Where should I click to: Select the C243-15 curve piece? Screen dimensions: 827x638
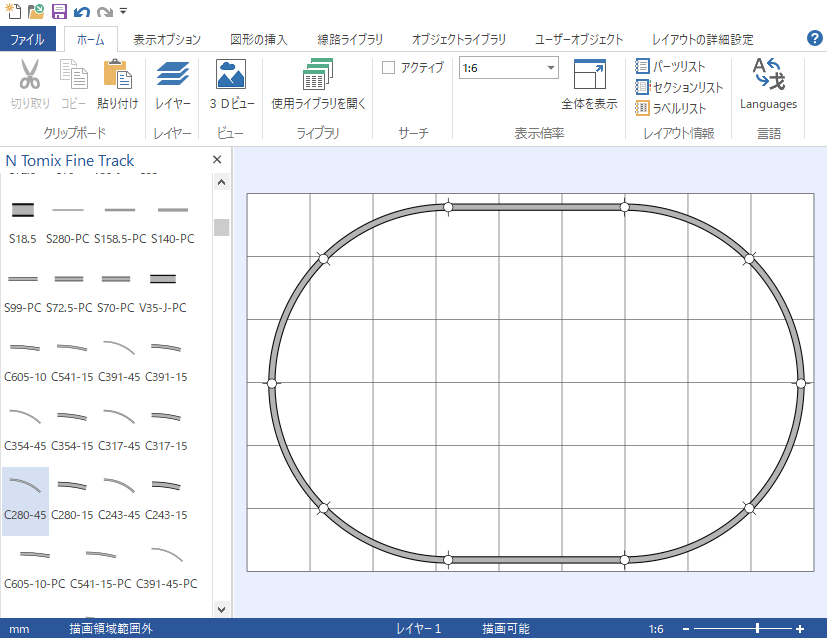point(166,498)
